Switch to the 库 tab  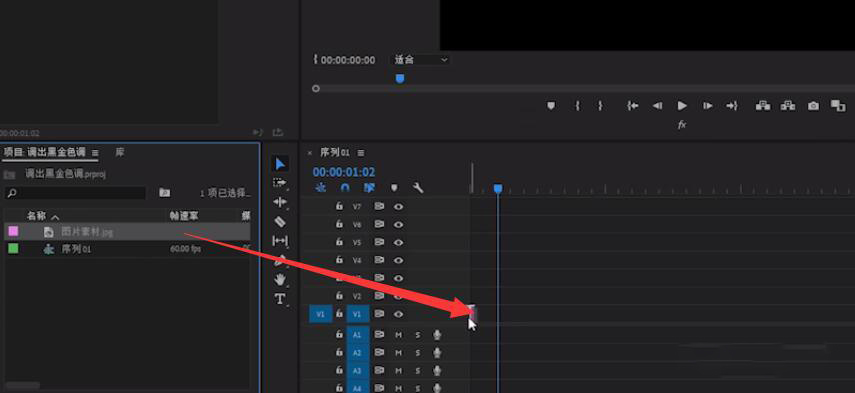(120, 153)
